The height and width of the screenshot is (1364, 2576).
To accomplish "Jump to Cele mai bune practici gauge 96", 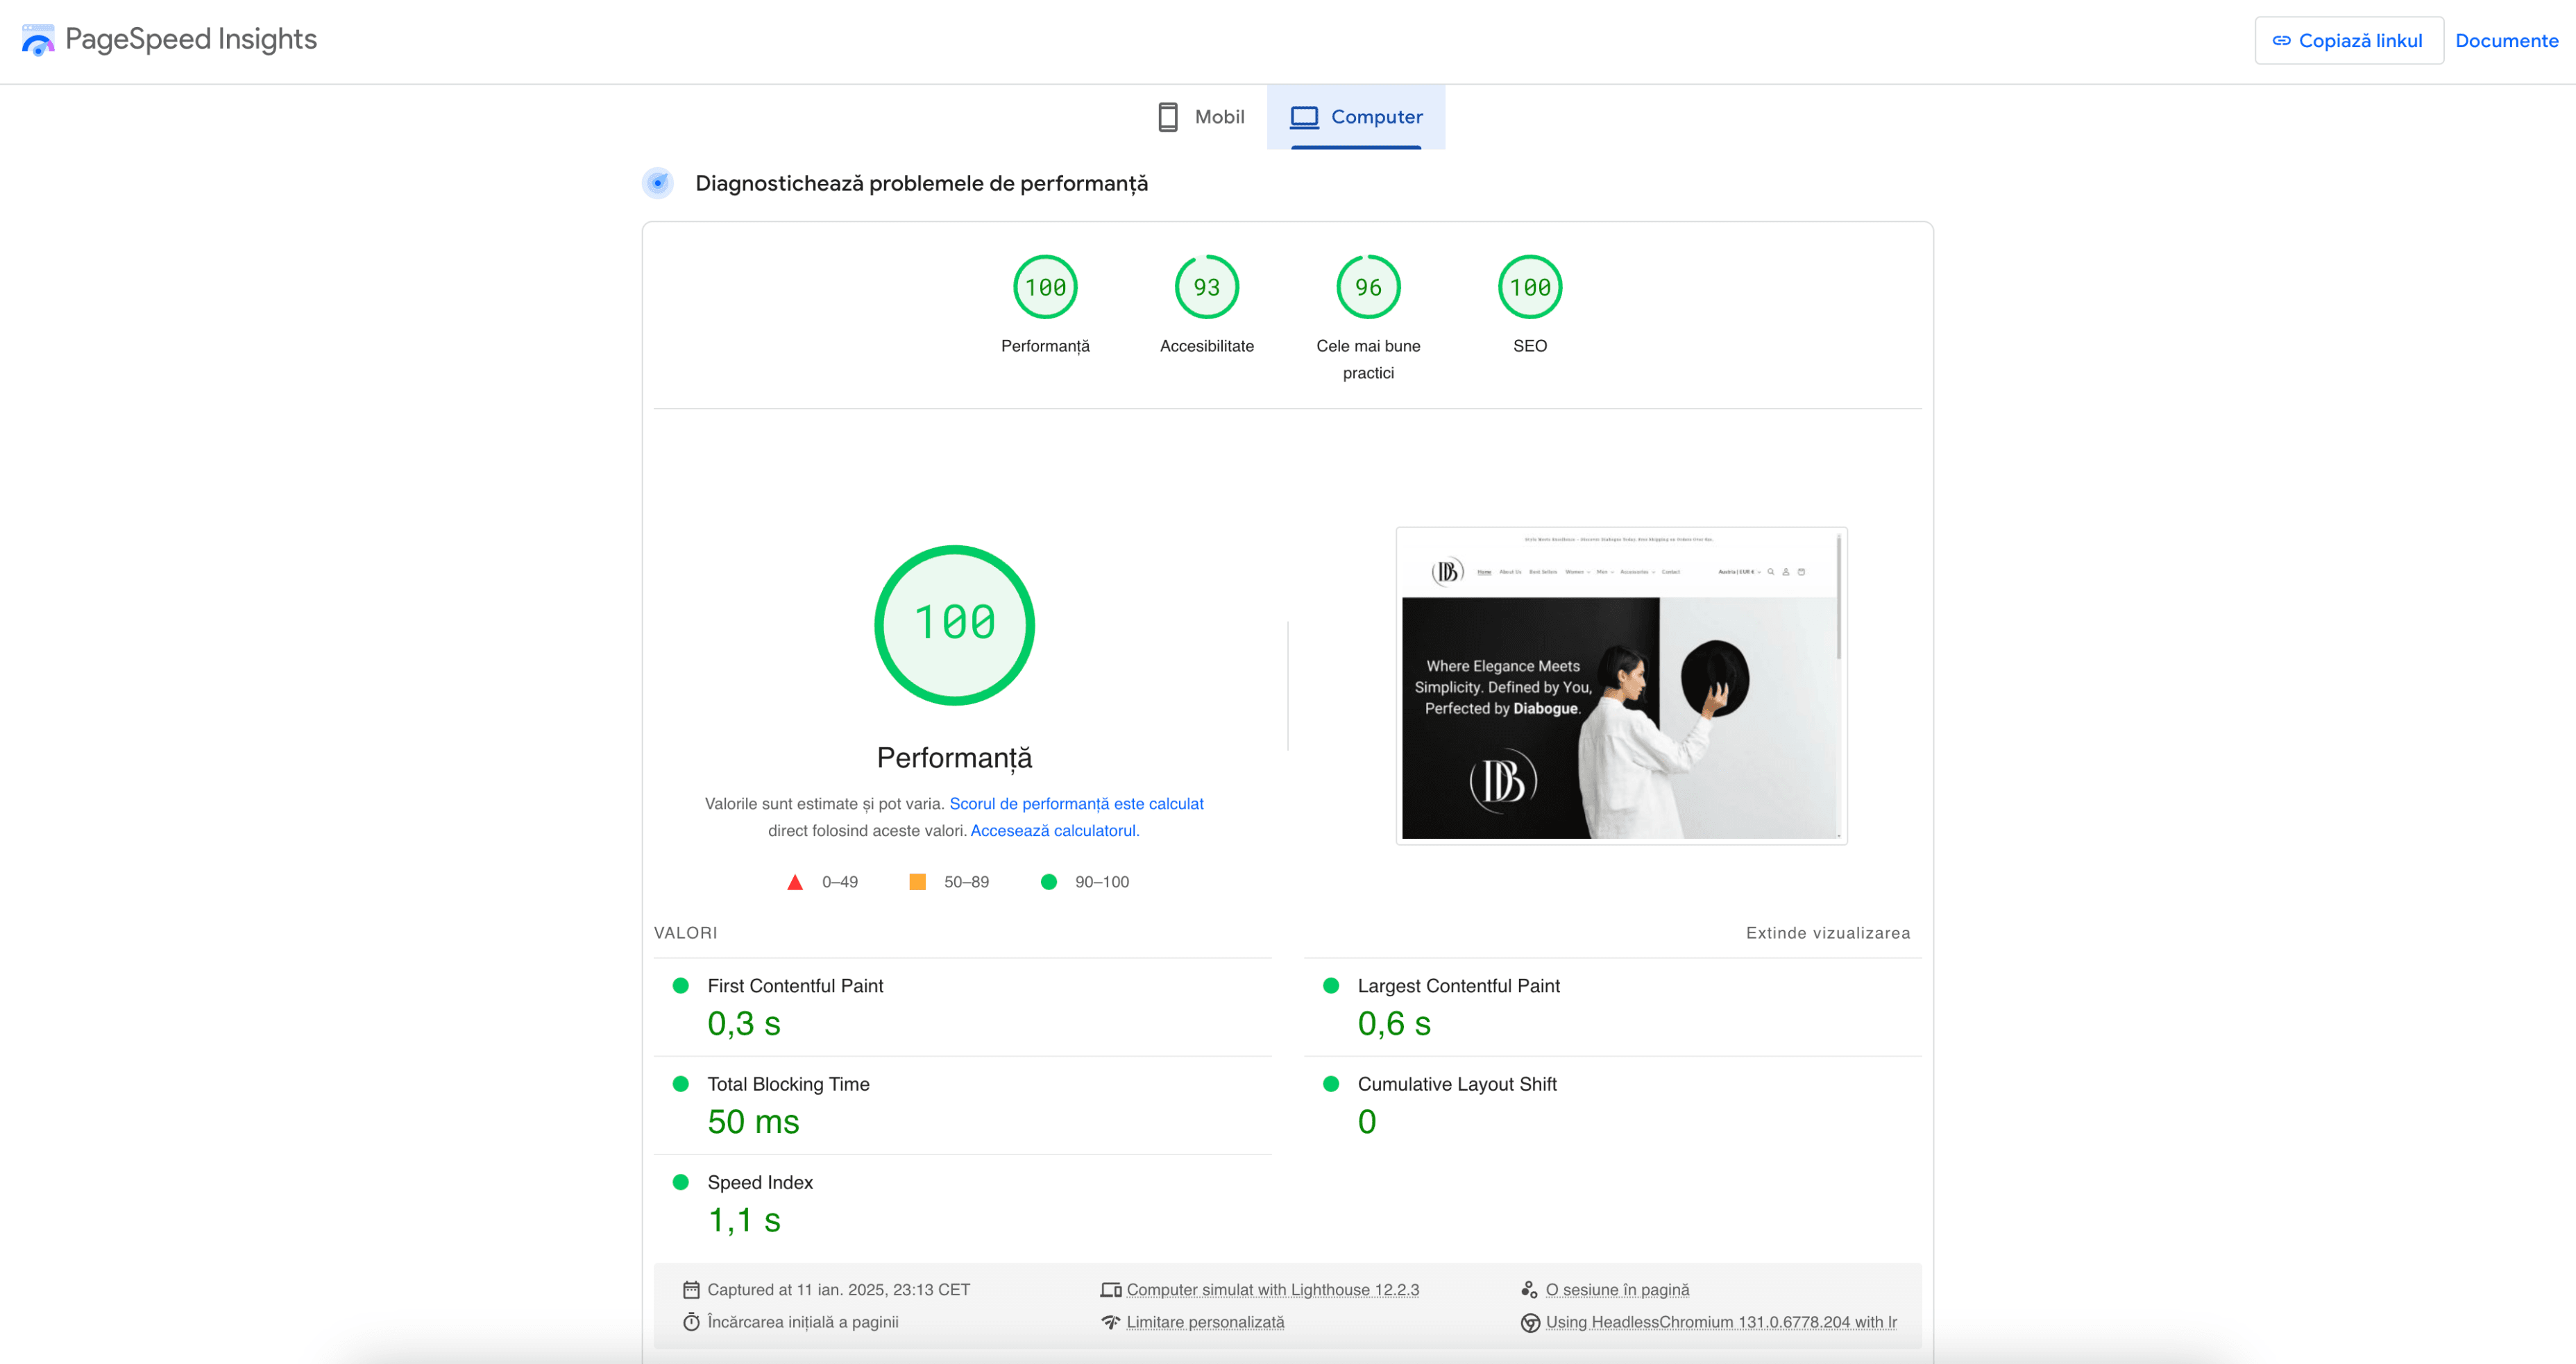I will (x=1368, y=288).
